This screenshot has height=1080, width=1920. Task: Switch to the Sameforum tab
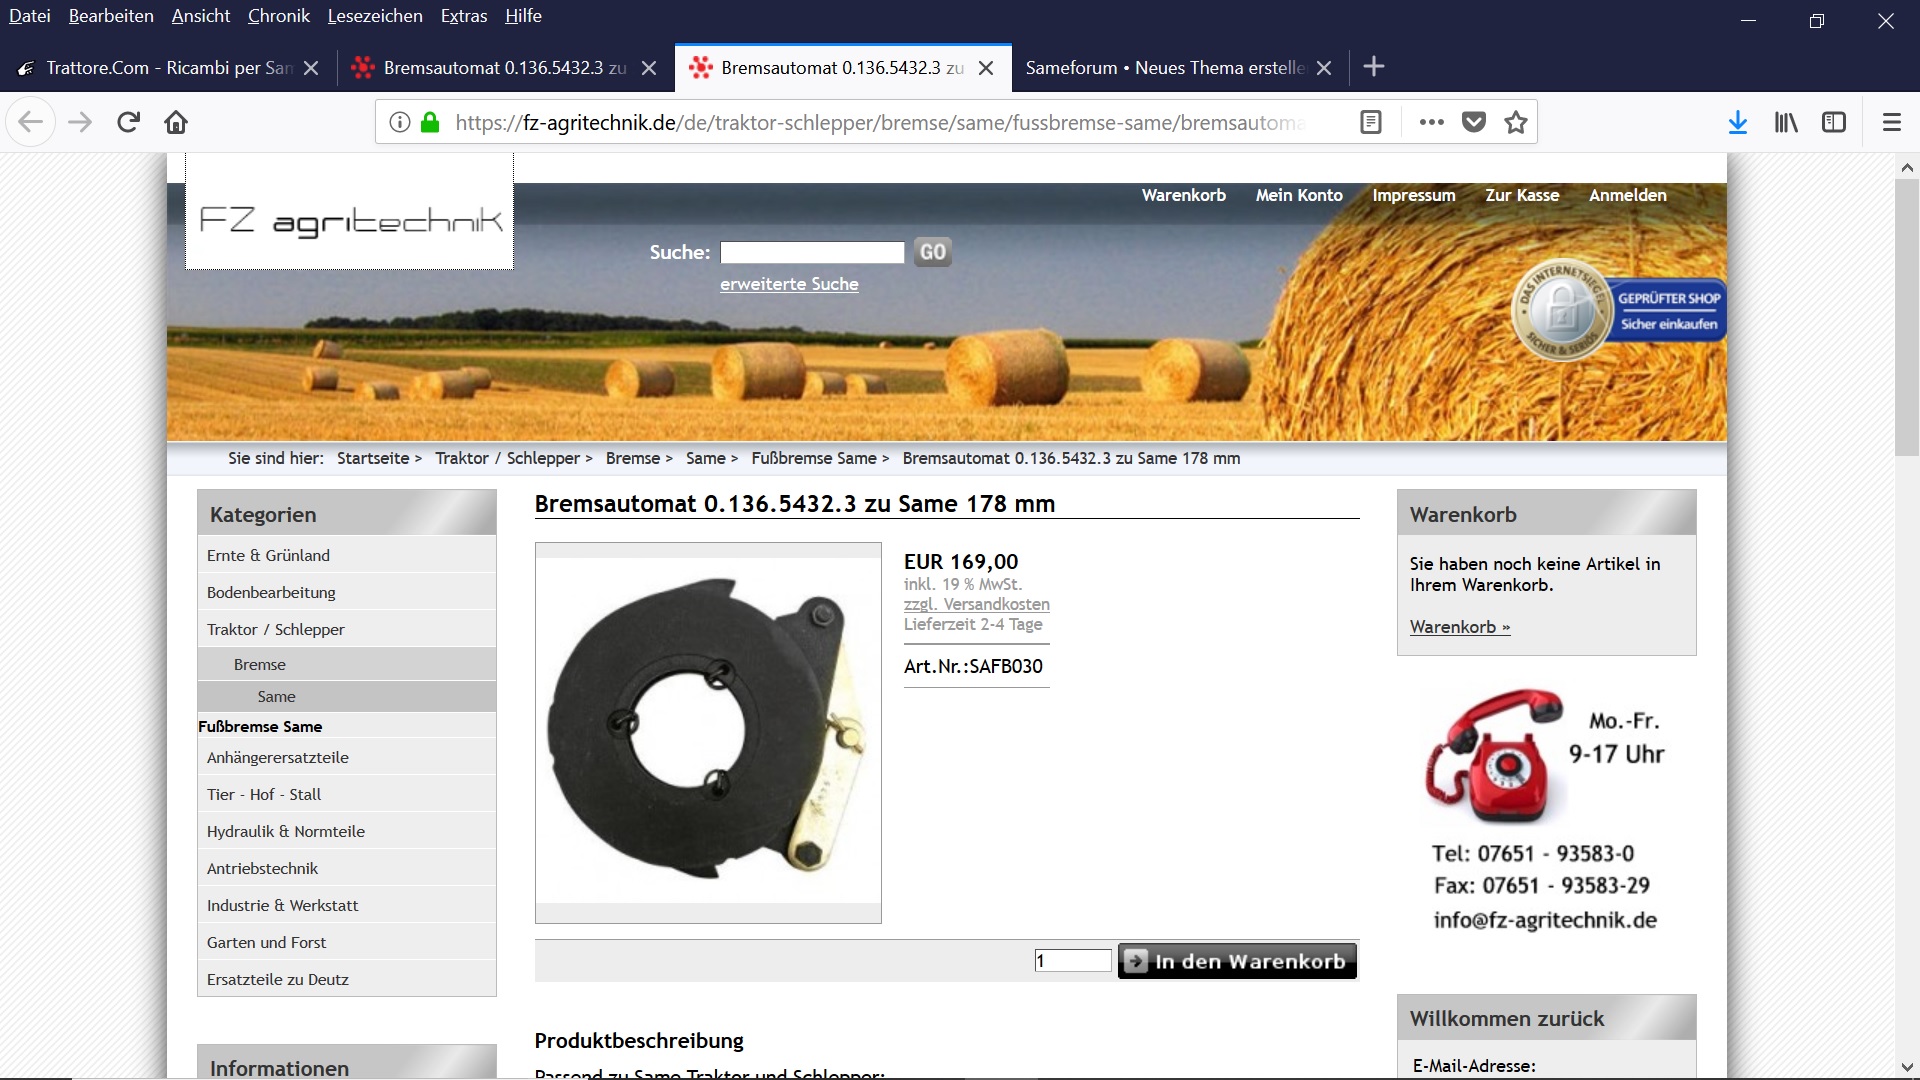click(1165, 68)
